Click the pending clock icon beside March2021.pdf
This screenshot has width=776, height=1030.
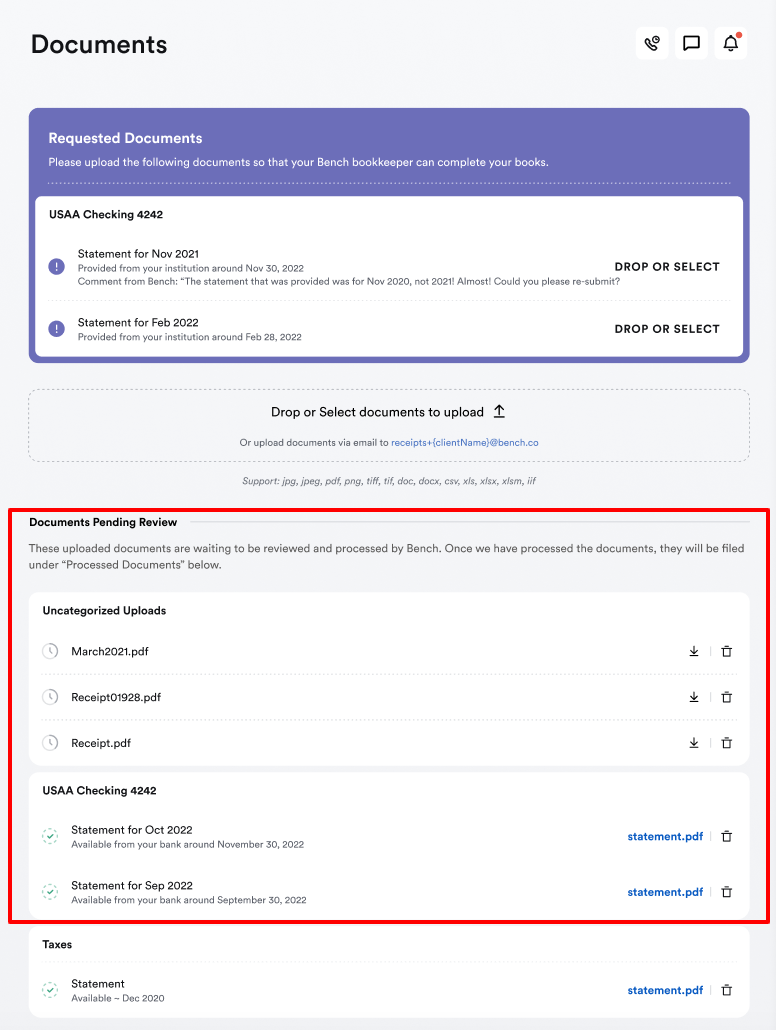click(x=50, y=651)
